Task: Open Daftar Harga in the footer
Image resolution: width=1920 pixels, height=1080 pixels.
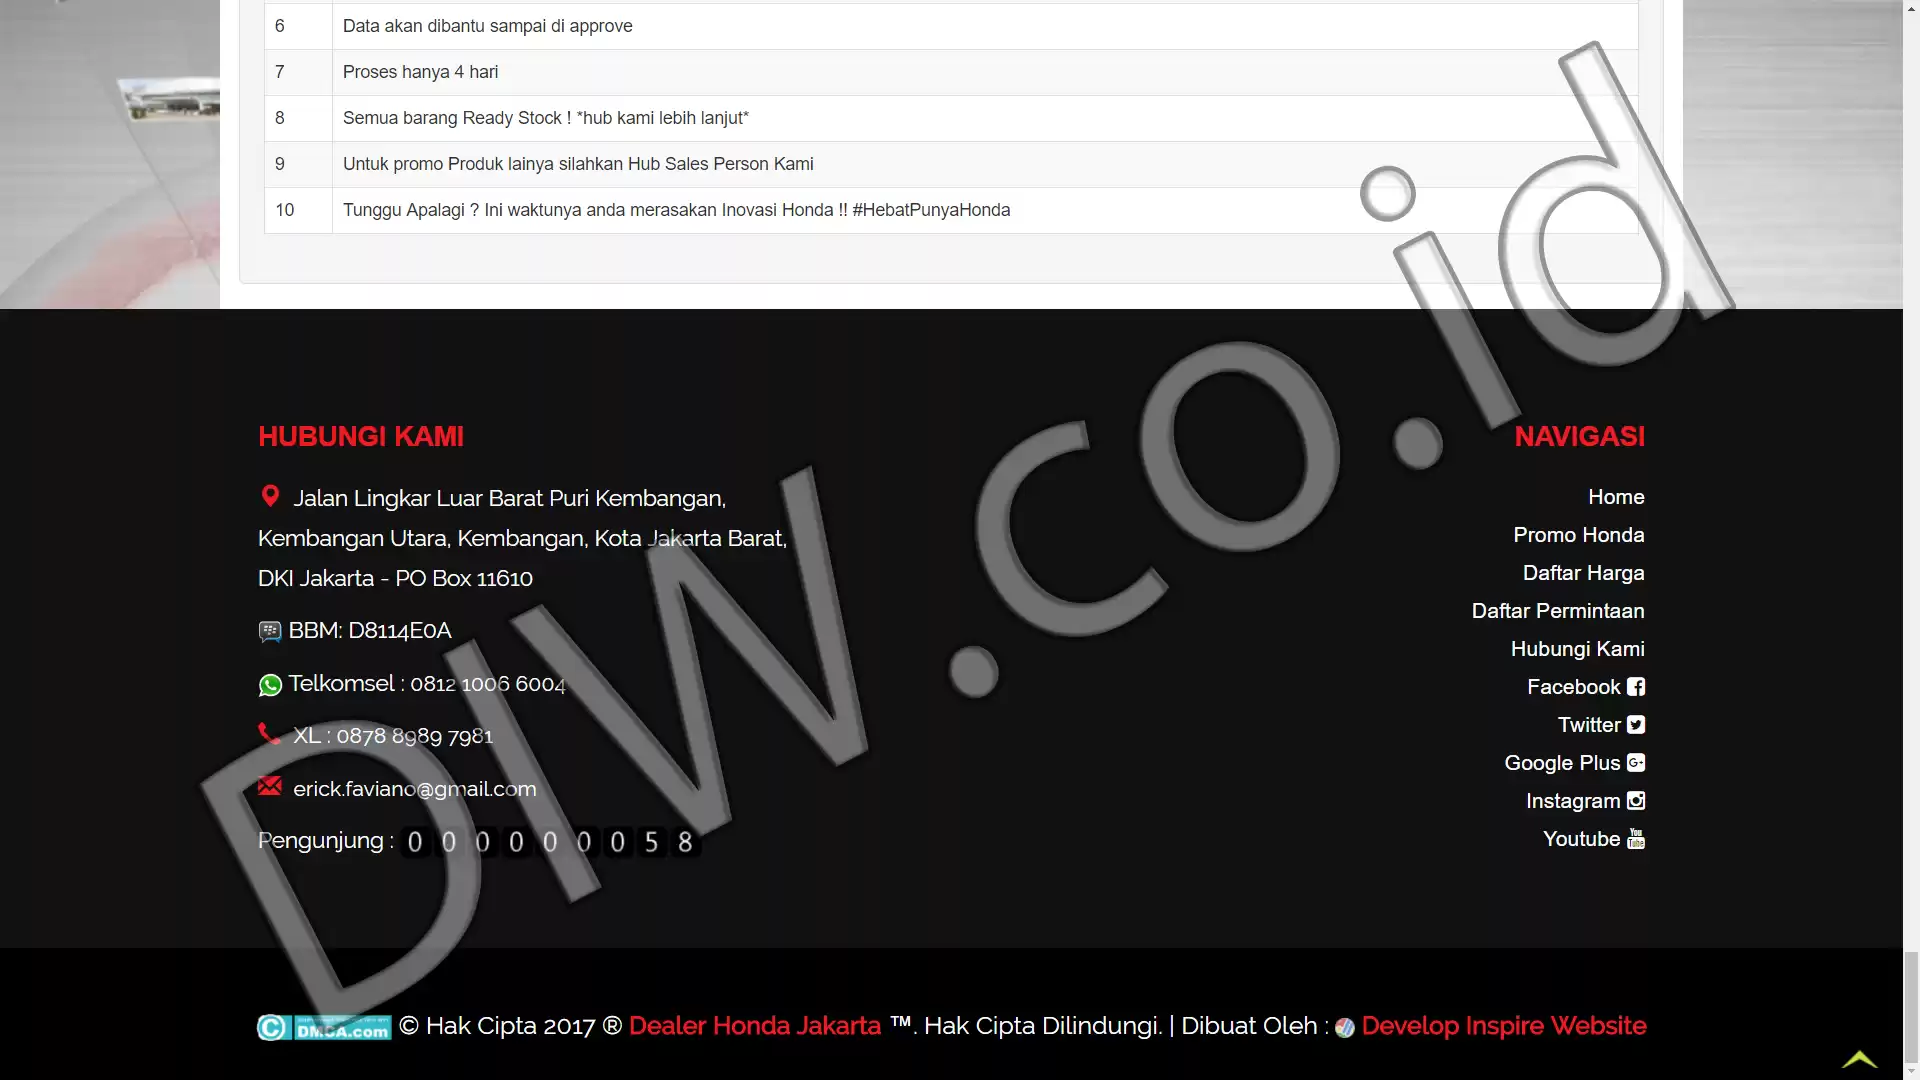Action: (1584, 573)
